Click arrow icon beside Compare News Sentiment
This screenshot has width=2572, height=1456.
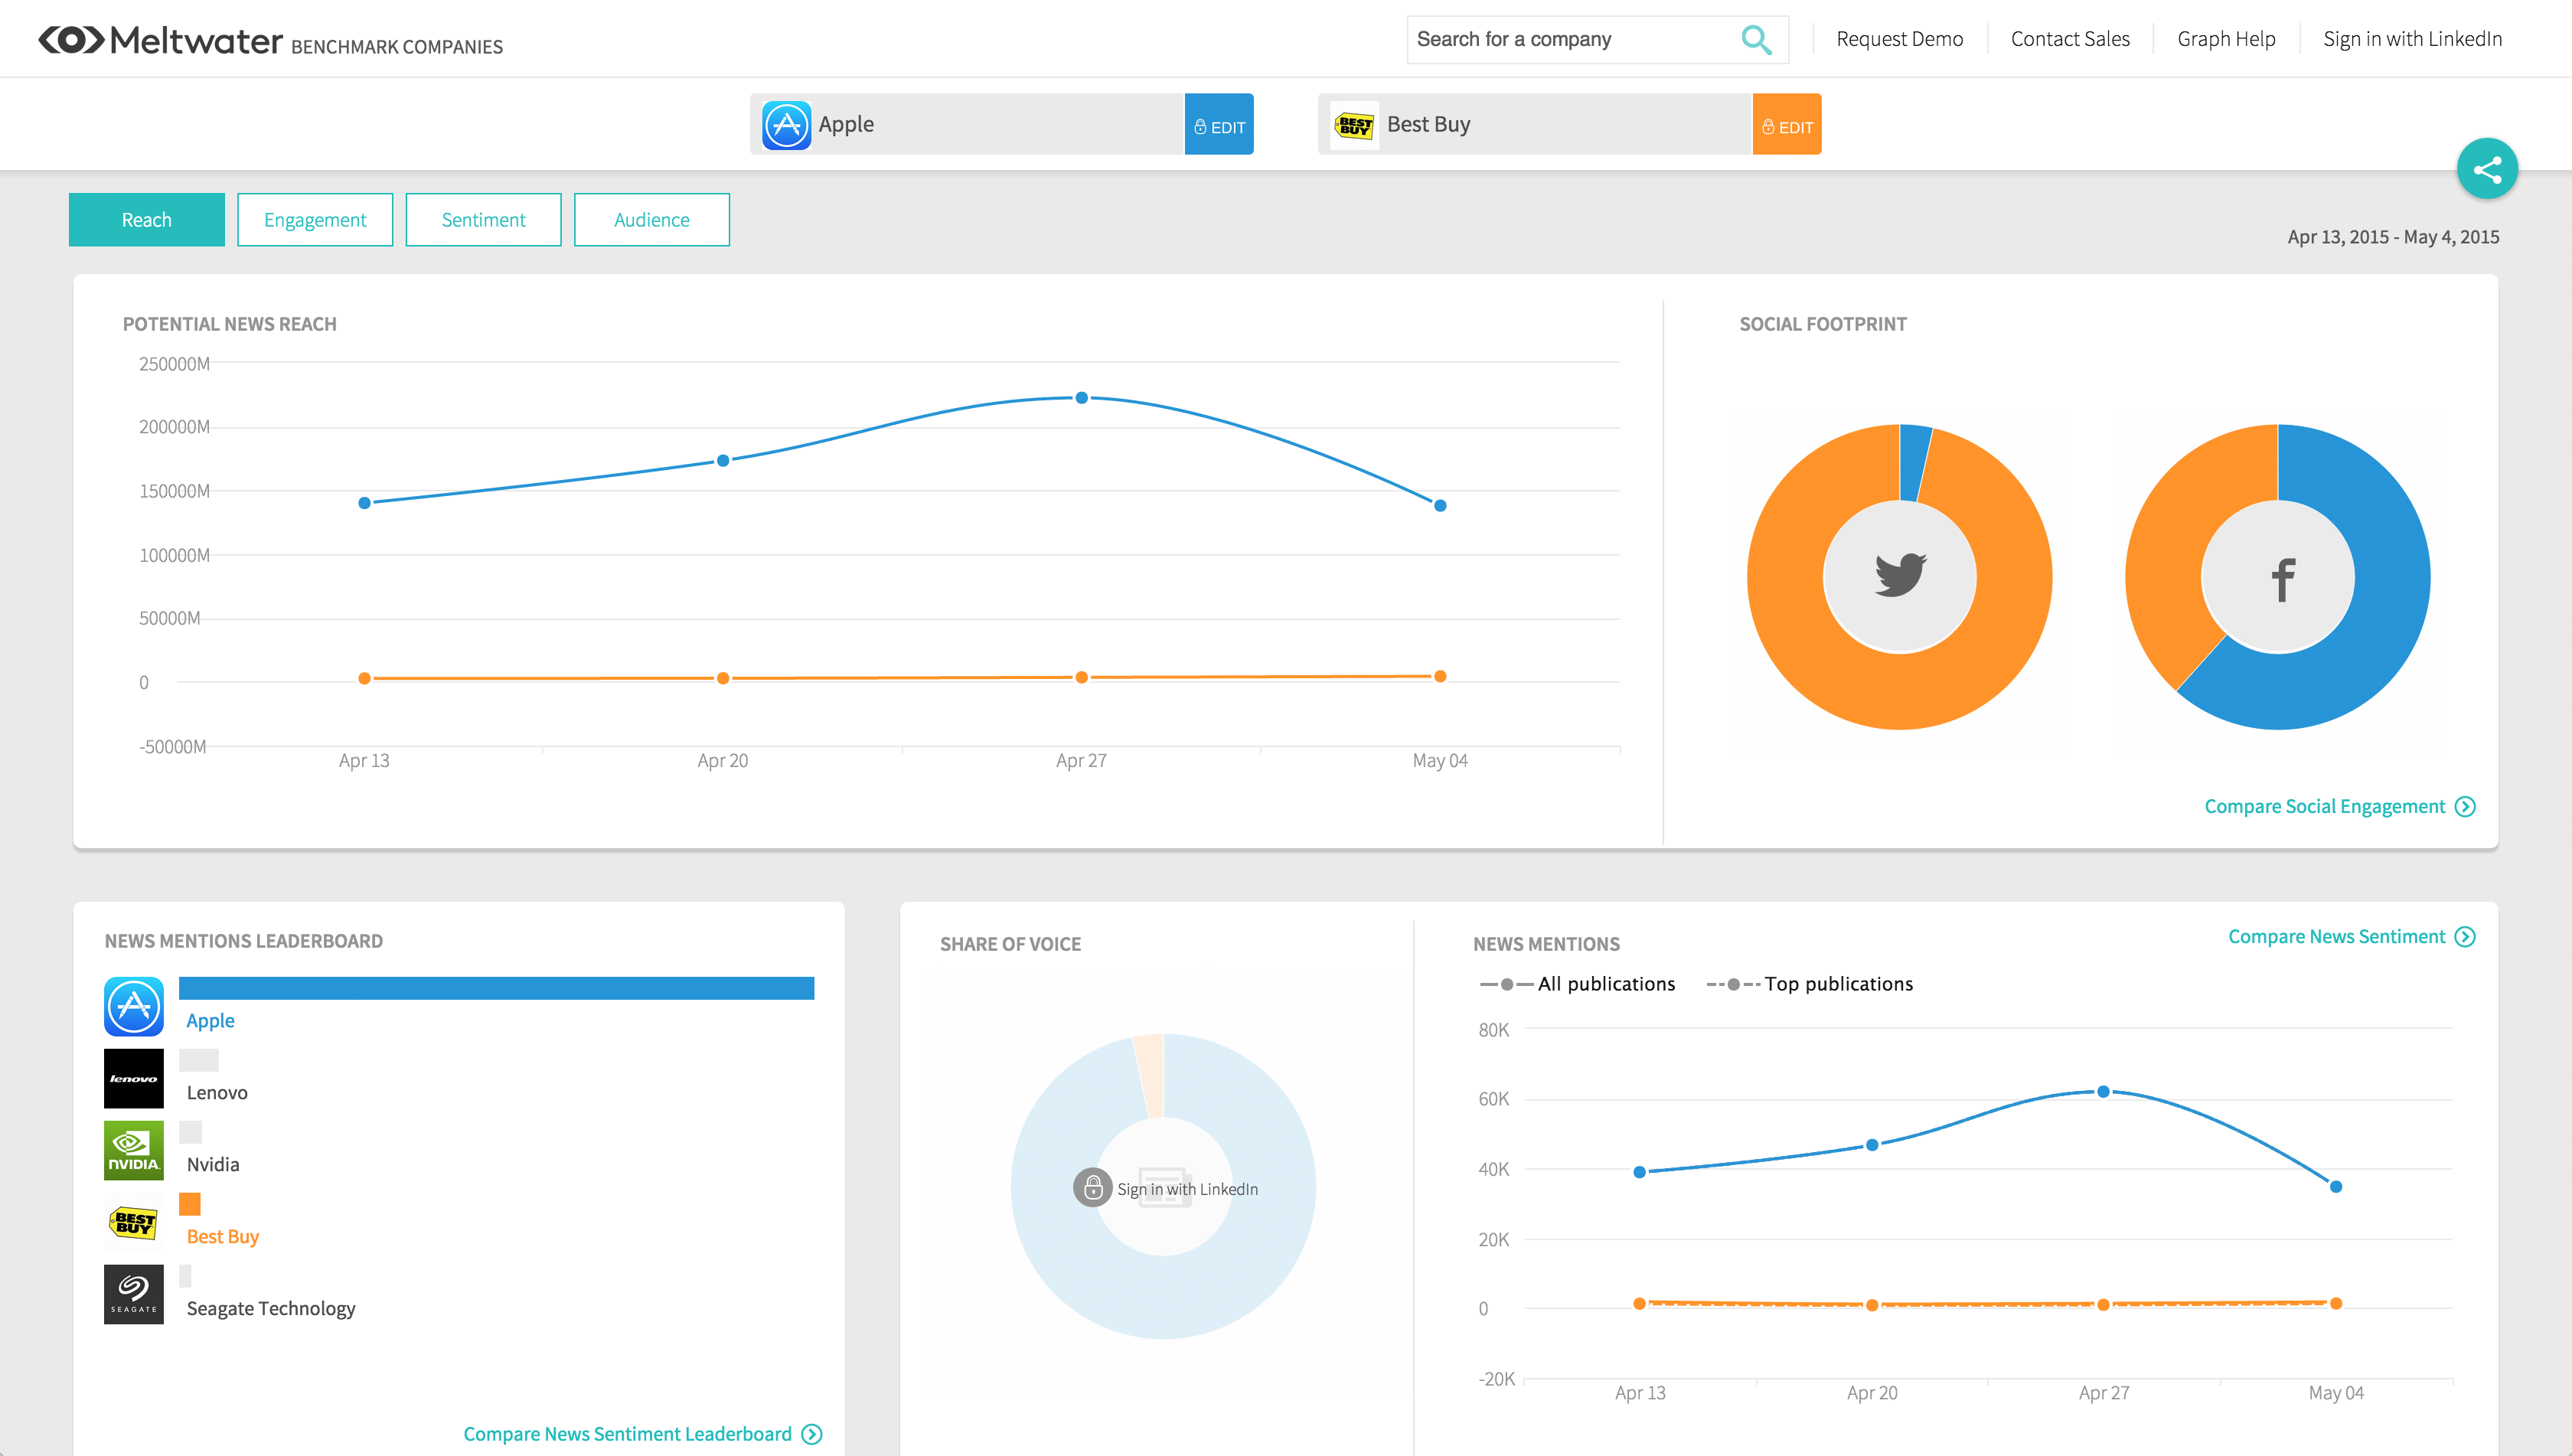pyautogui.click(x=2466, y=937)
